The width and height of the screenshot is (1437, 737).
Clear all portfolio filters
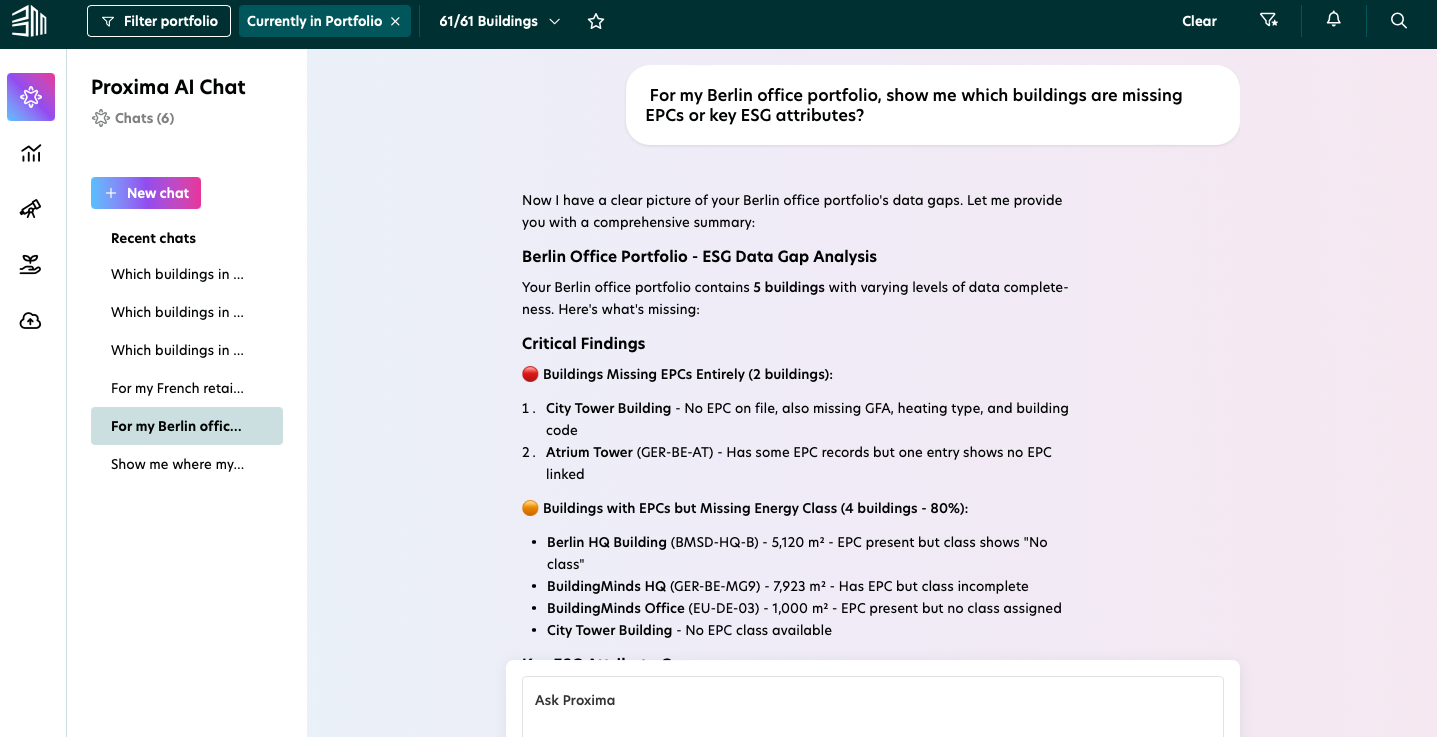(1199, 21)
